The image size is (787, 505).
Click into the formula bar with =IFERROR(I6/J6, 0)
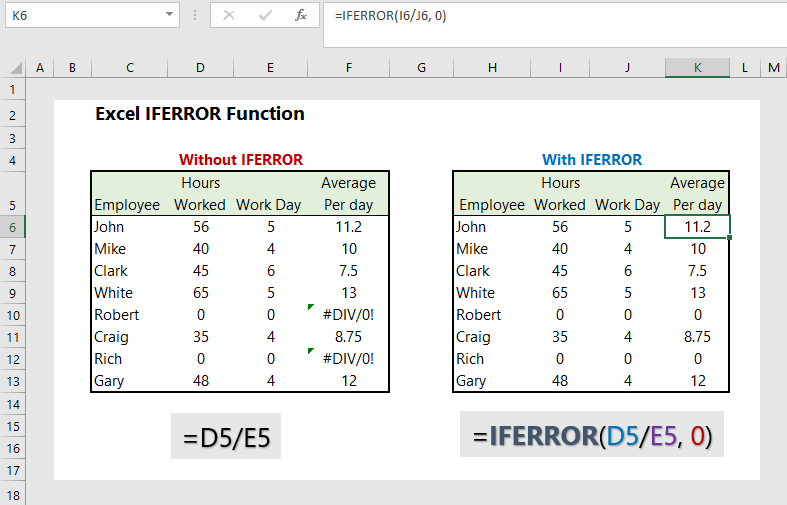click(555, 25)
